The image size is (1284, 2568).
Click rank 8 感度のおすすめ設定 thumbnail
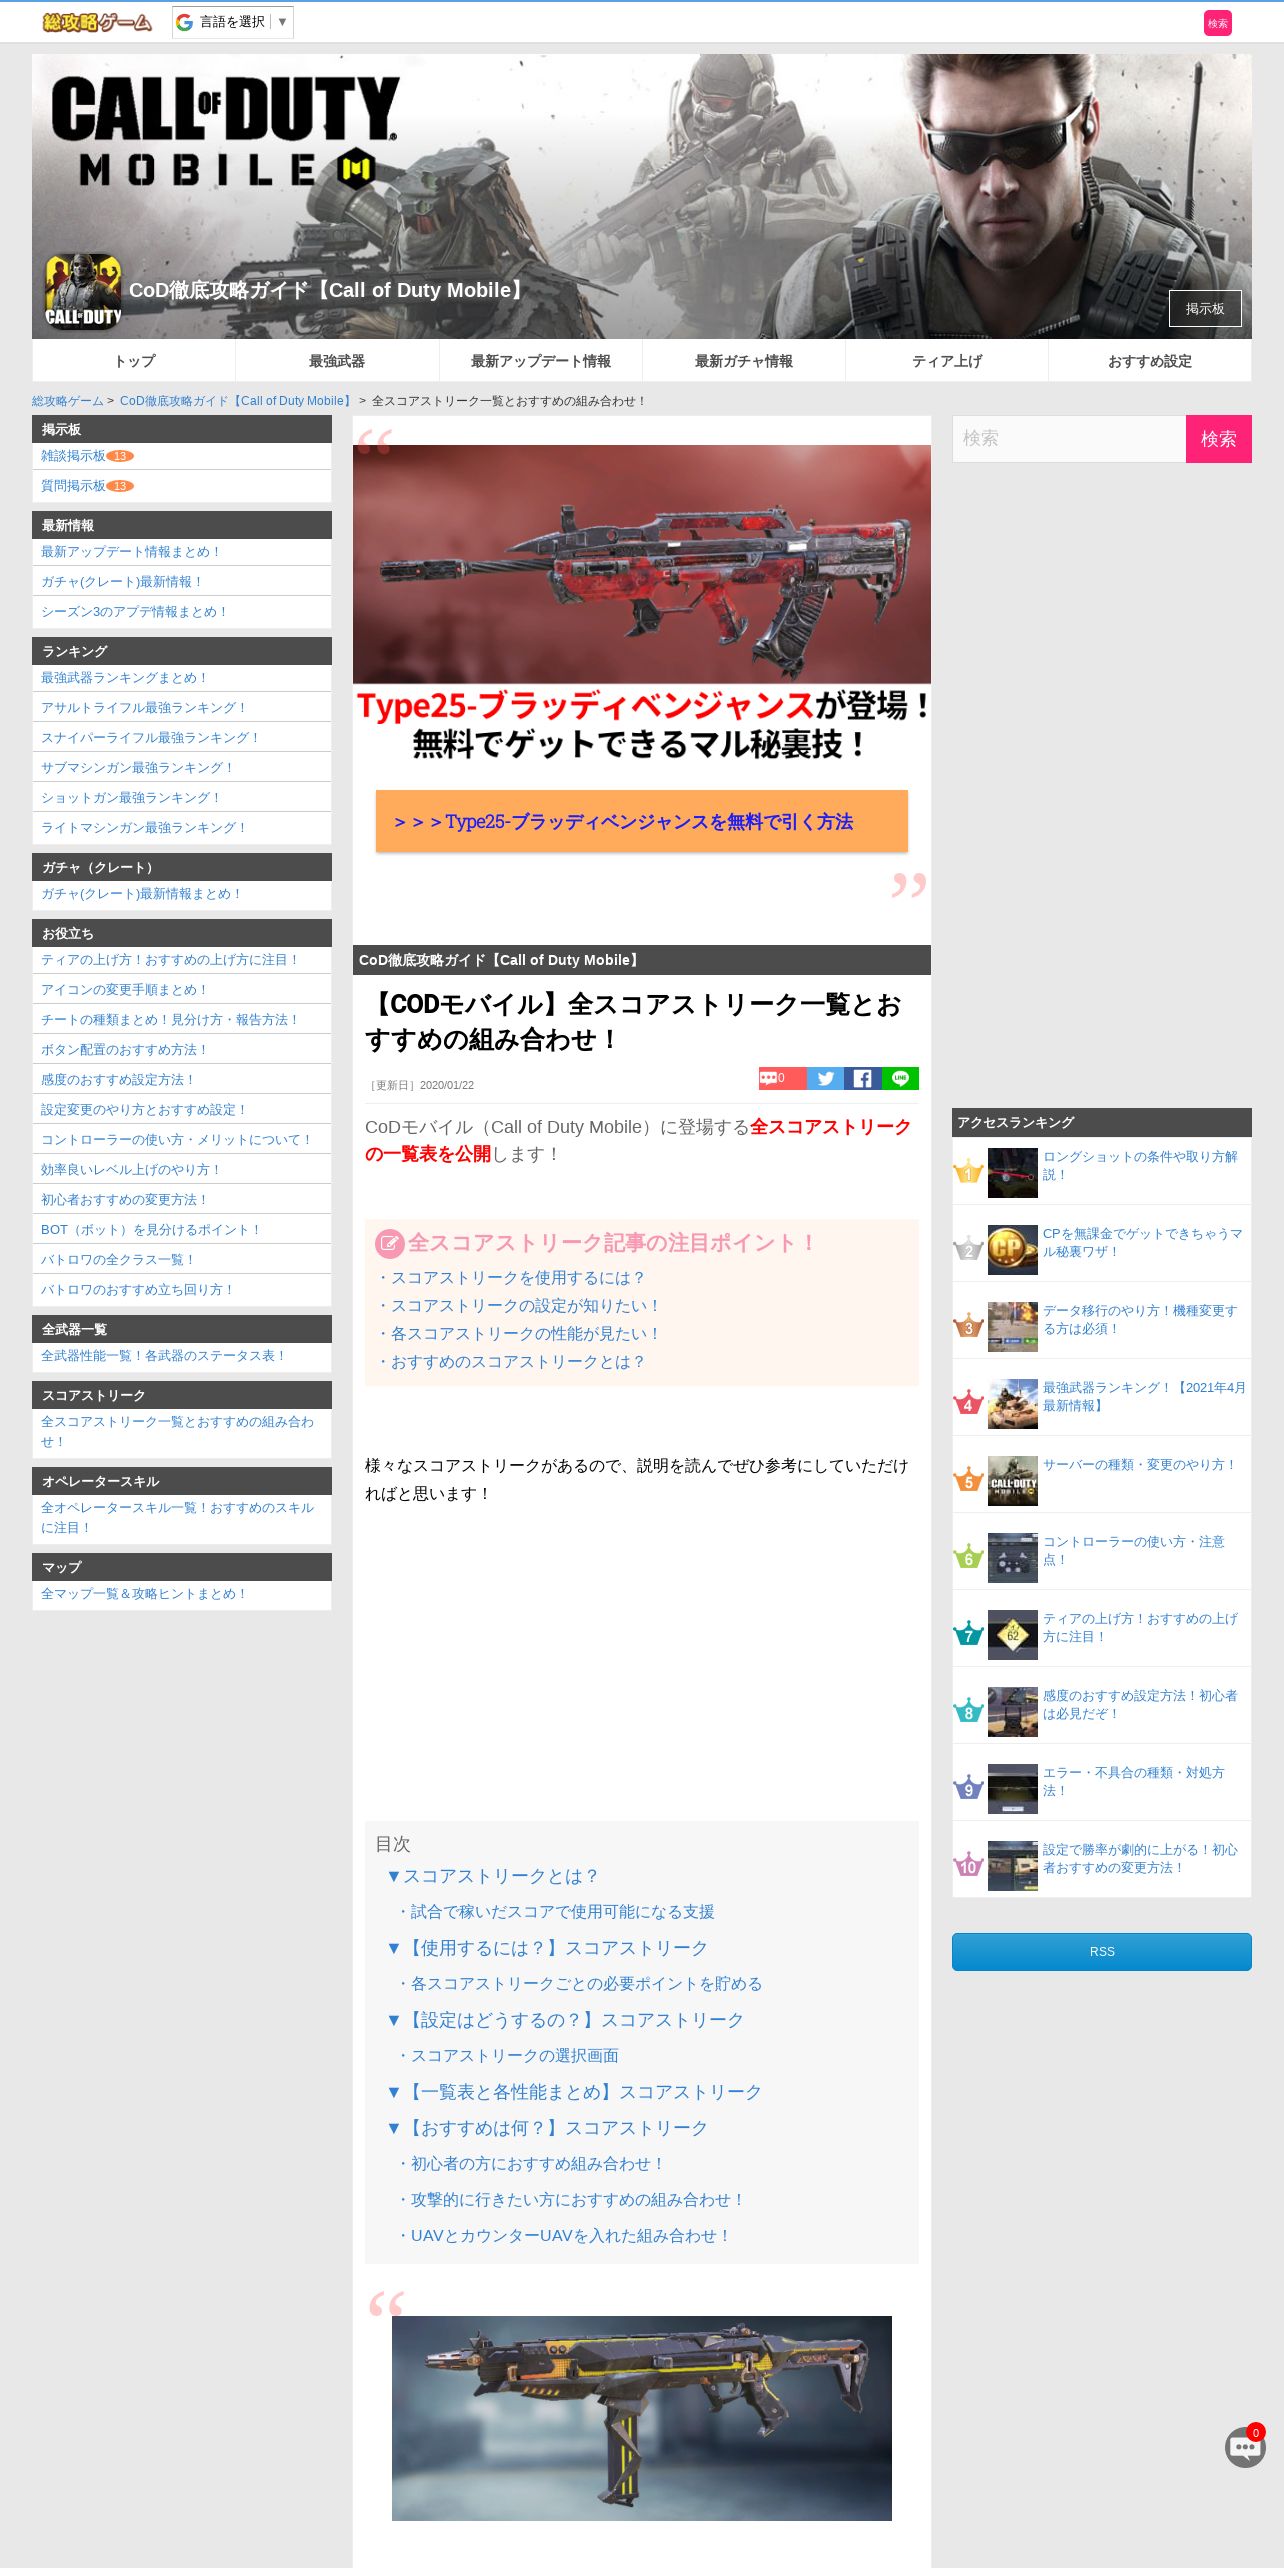1012,1712
